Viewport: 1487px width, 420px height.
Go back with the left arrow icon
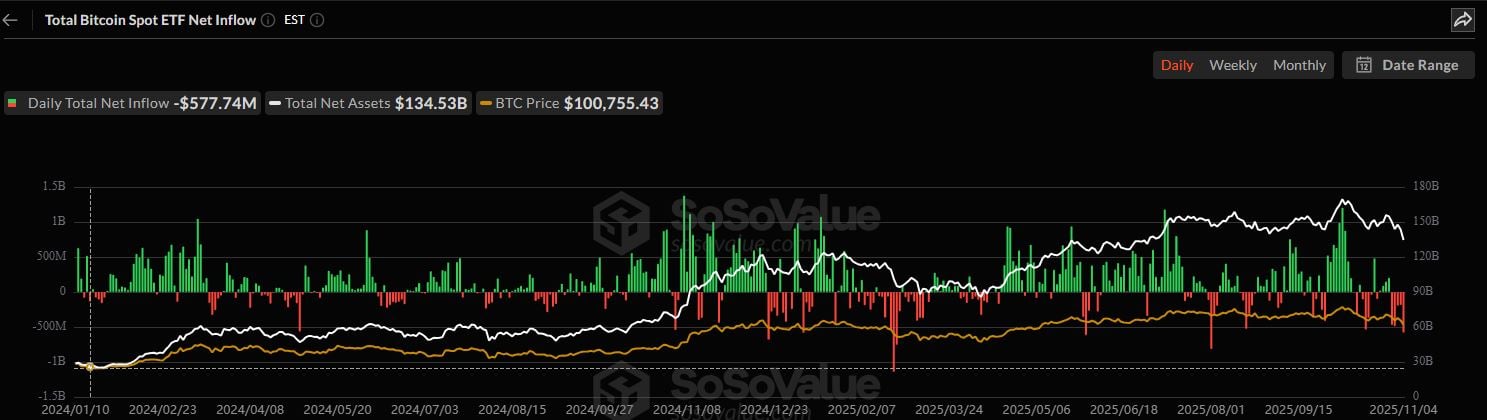point(11,20)
